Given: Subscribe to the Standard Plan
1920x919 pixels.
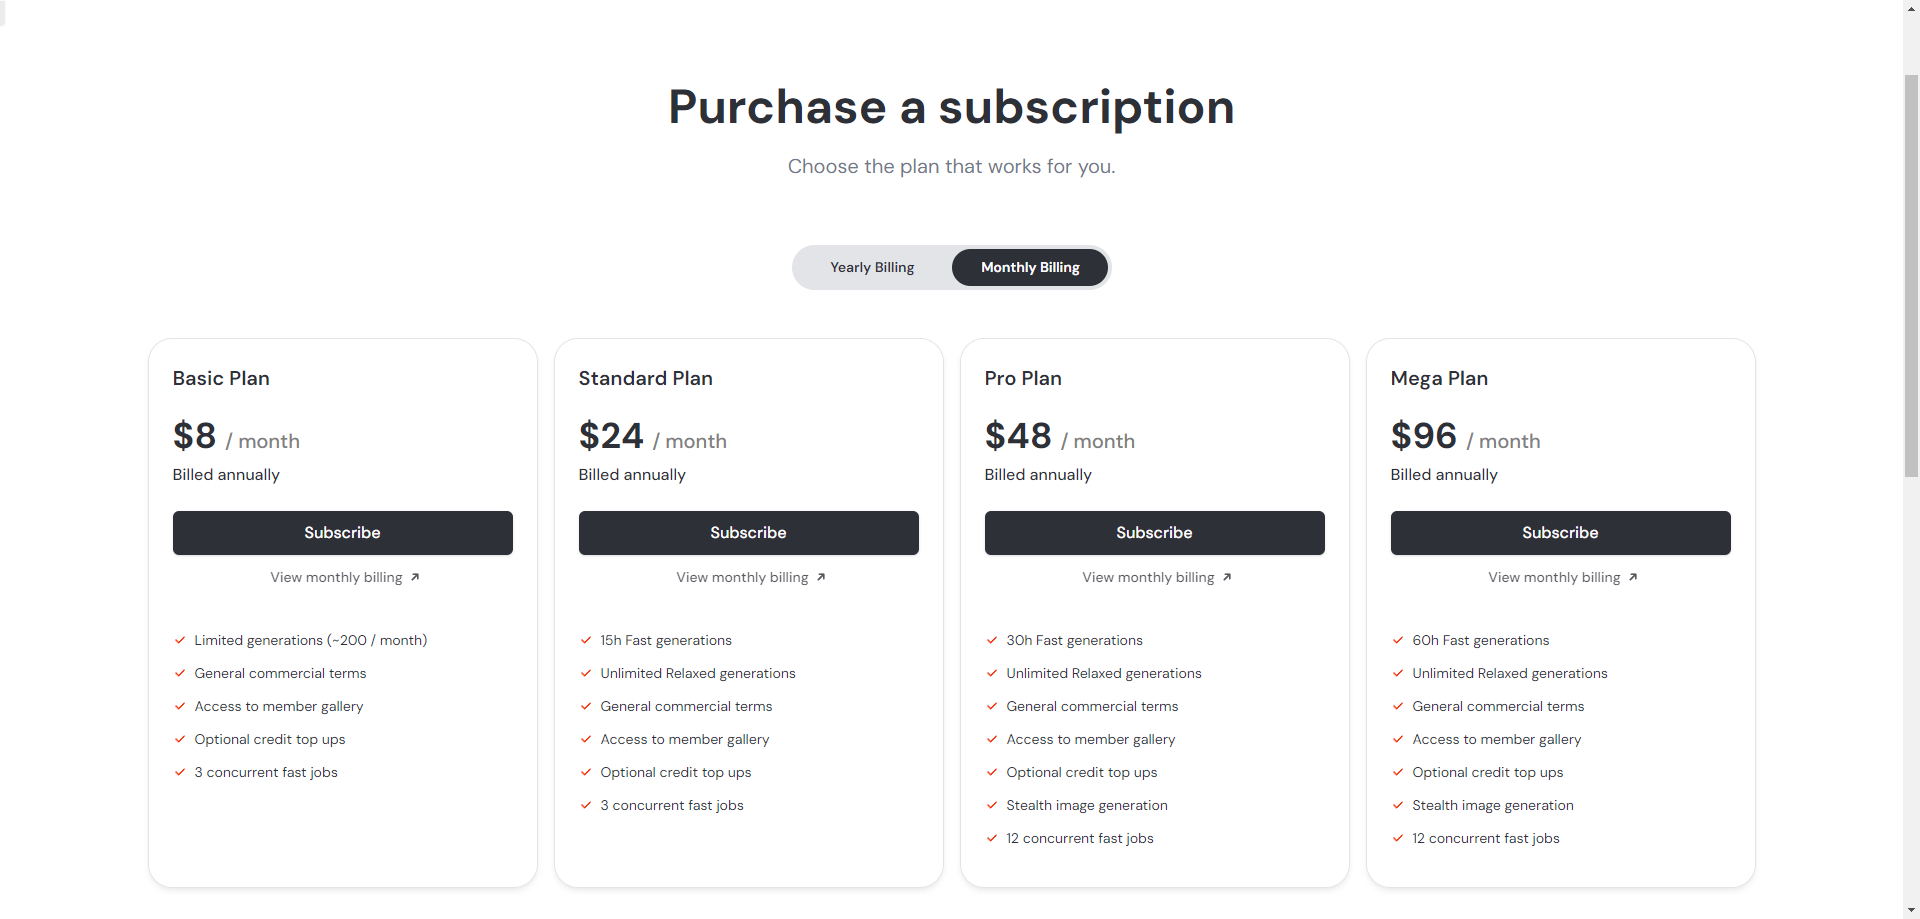Looking at the screenshot, I should 748,533.
